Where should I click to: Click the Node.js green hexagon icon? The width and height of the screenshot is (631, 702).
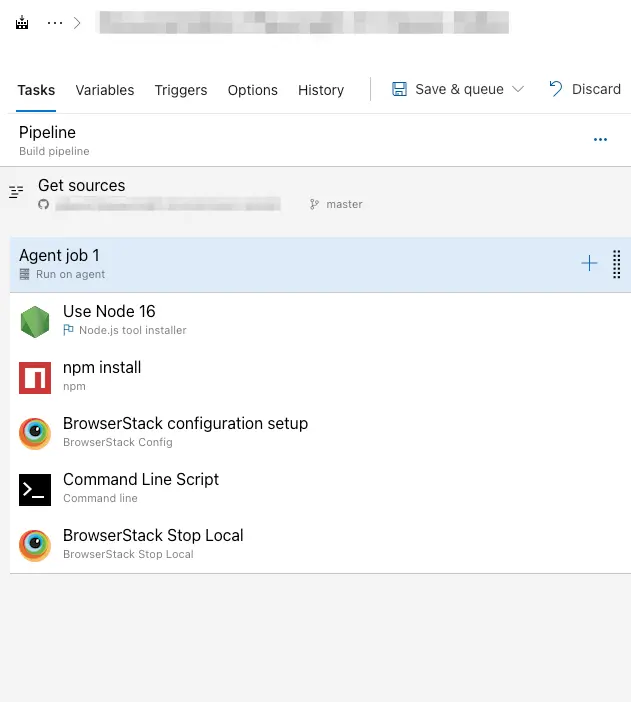(x=35, y=322)
